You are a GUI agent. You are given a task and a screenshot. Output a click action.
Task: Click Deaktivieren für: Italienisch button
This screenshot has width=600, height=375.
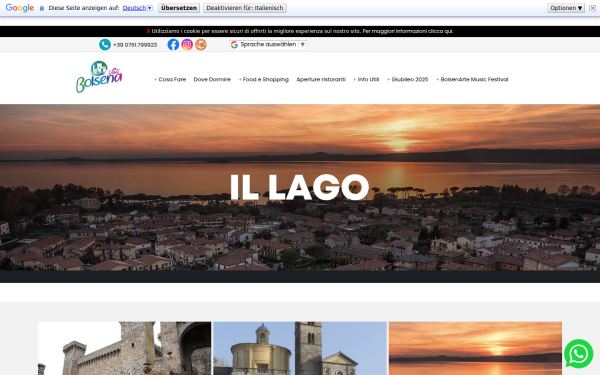tap(245, 8)
